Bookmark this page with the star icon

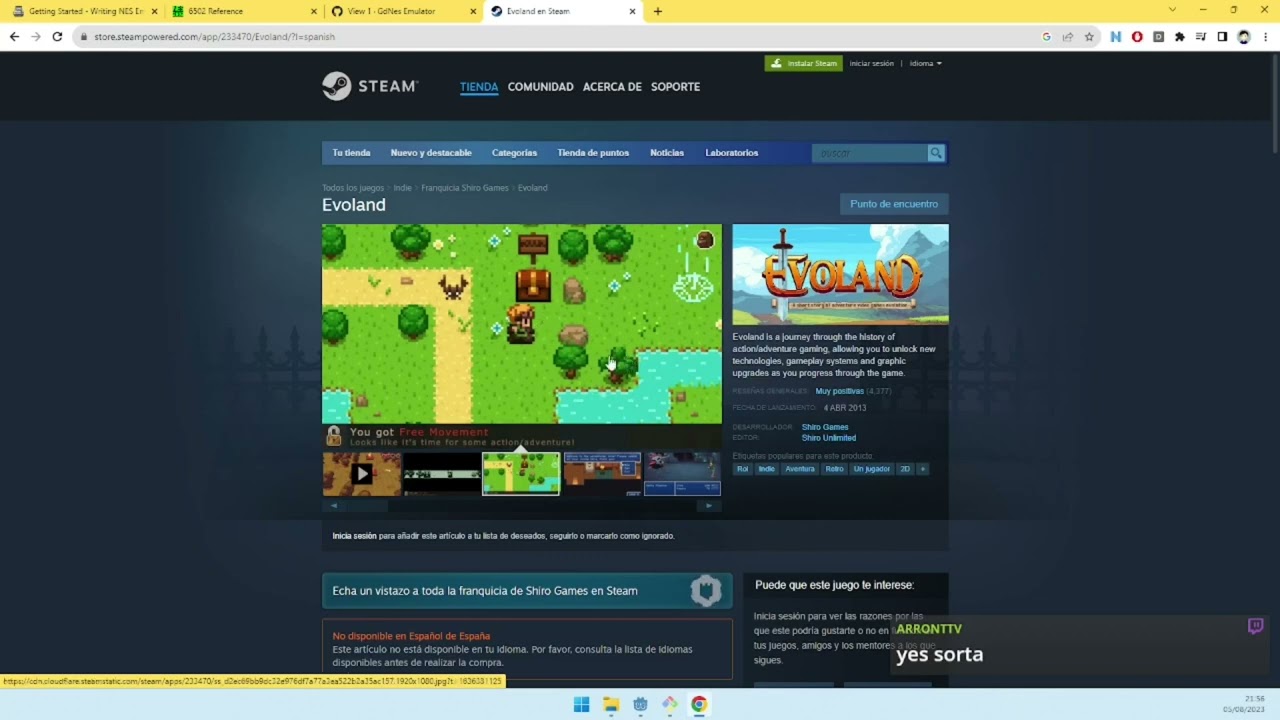point(1089,37)
